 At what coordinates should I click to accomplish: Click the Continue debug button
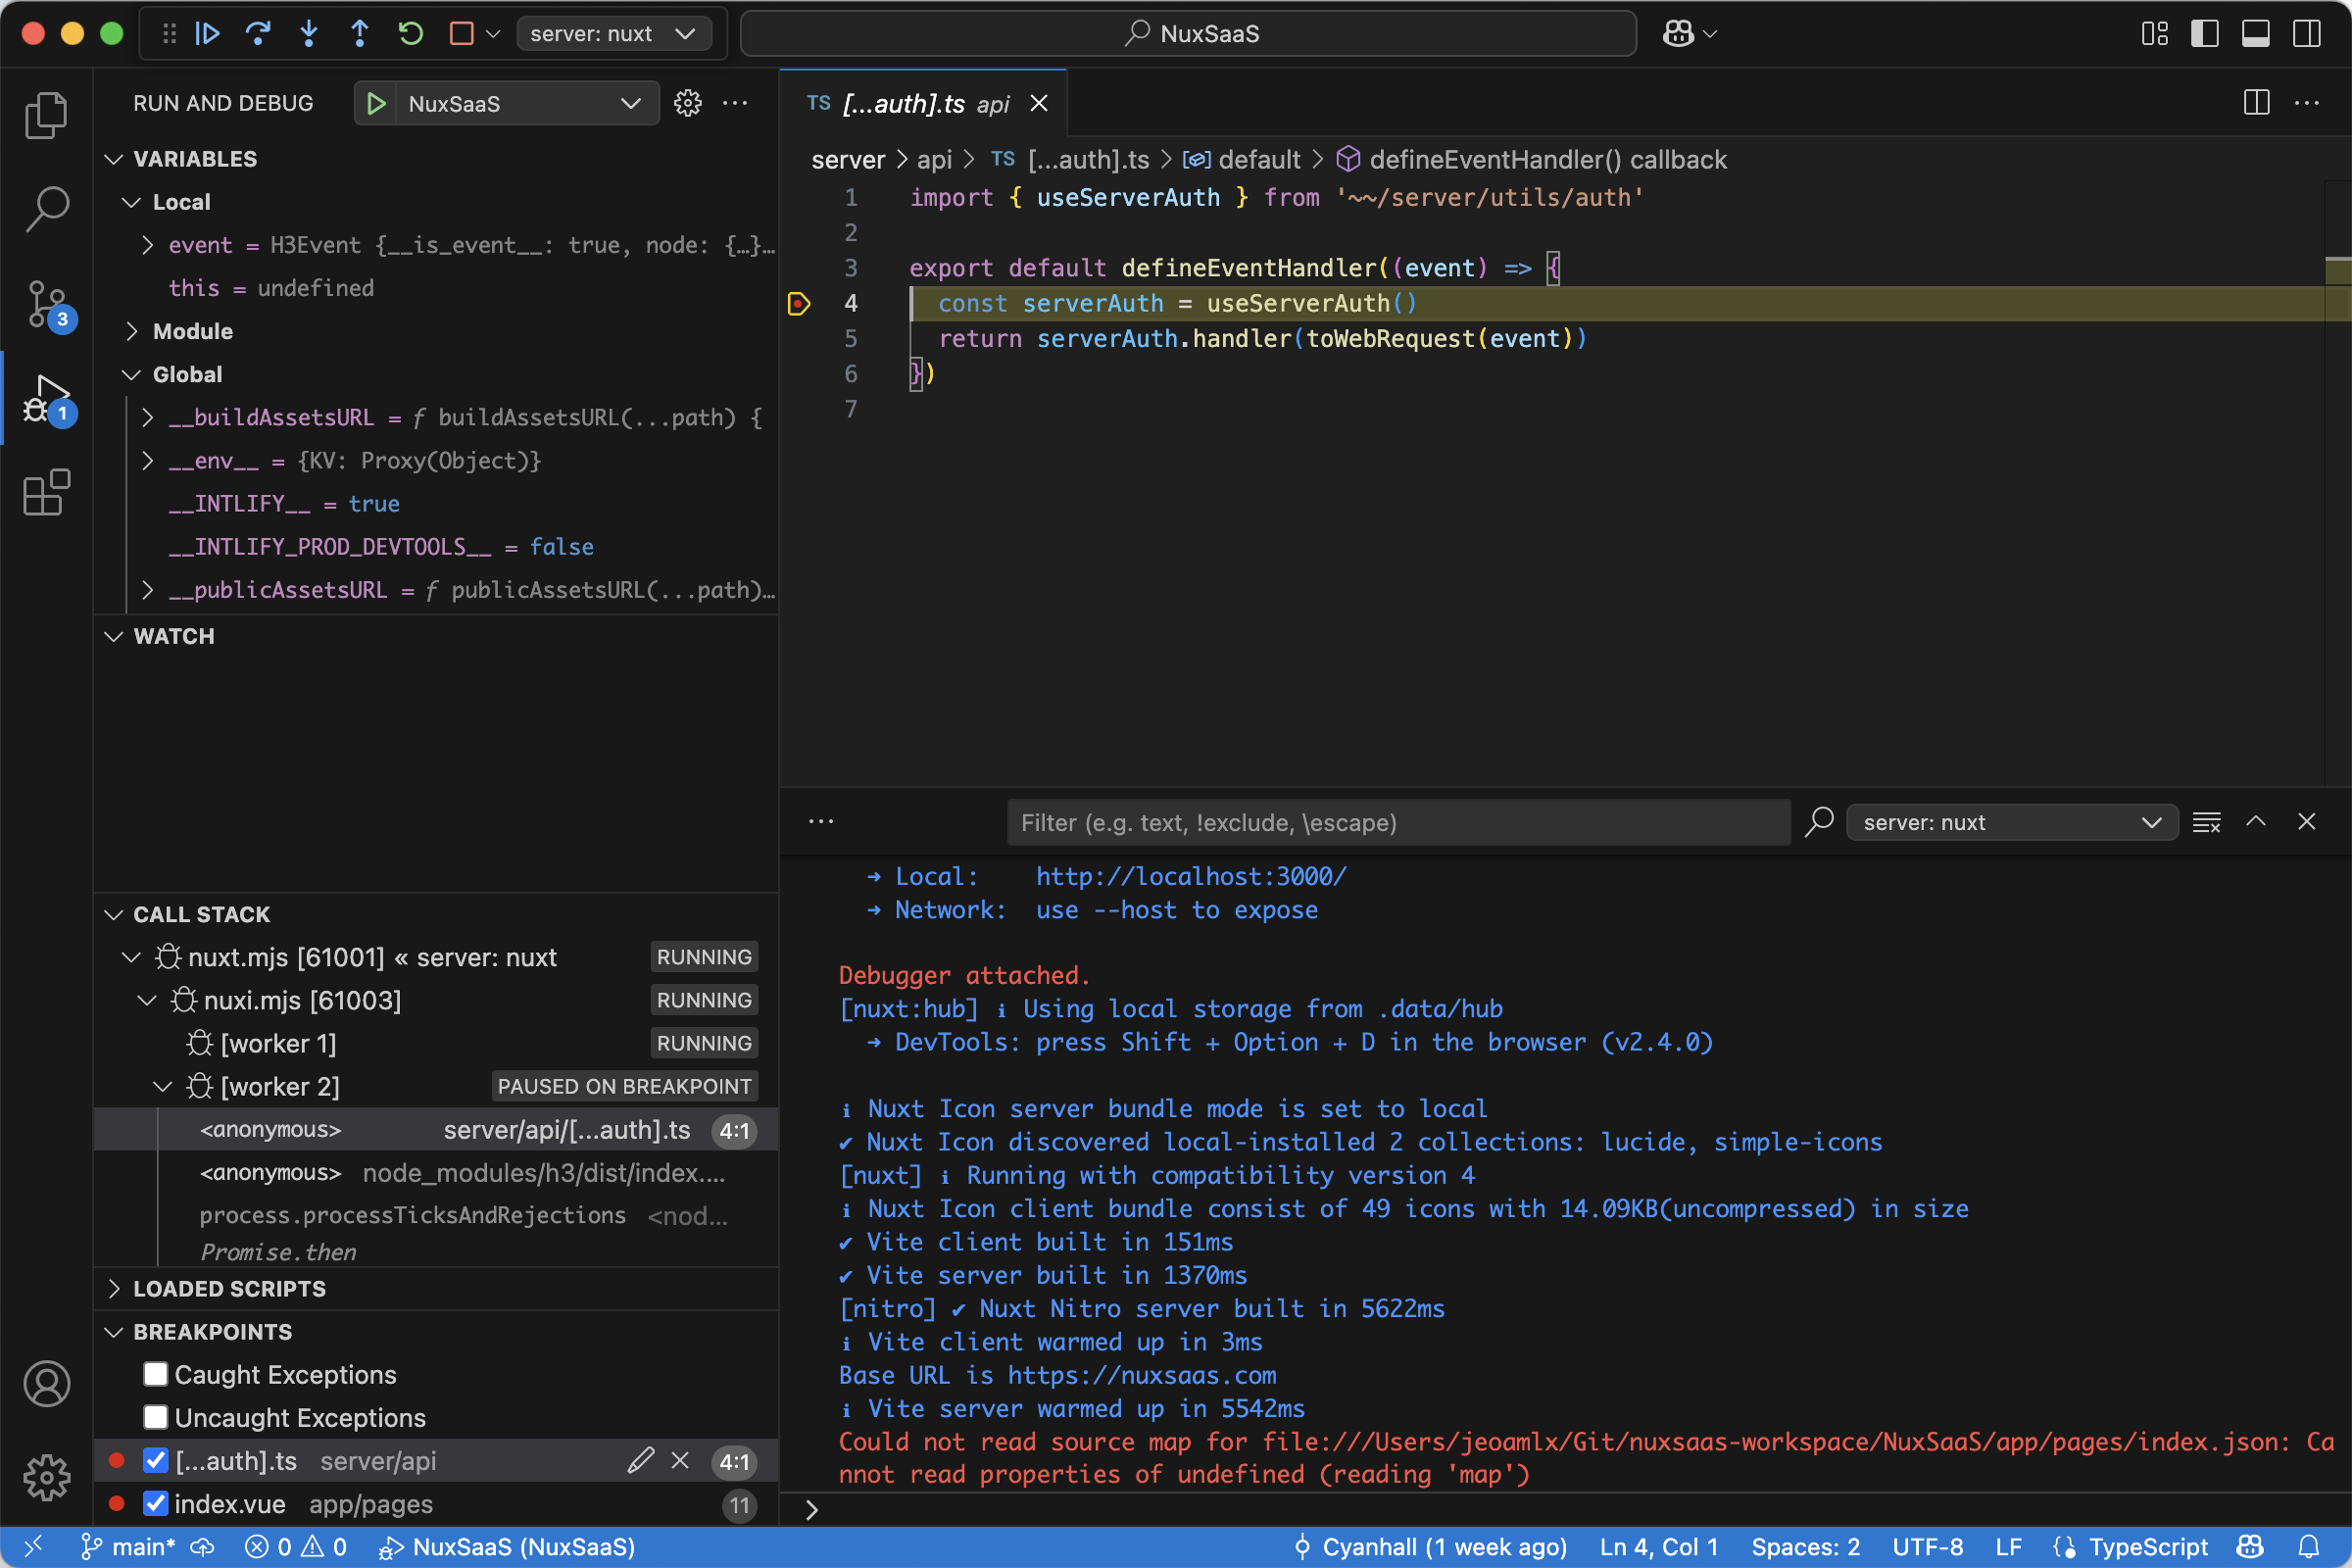pos(208,33)
